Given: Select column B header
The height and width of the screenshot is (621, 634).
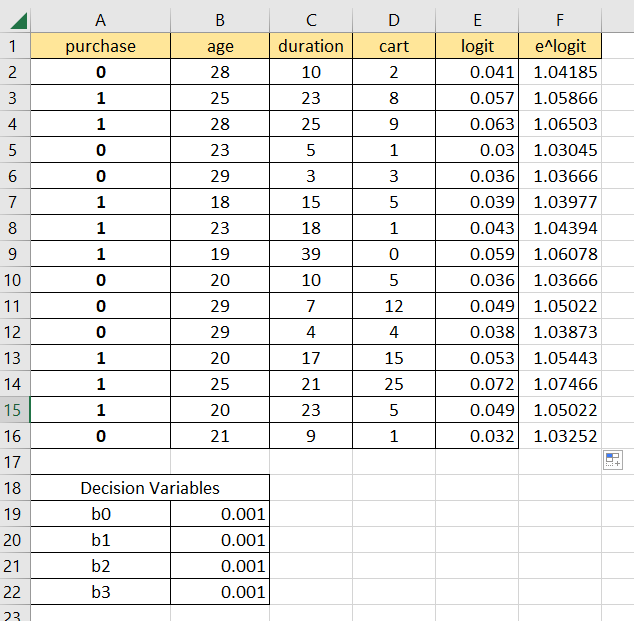Looking at the screenshot, I should pyautogui.click(x=220, y=20).
